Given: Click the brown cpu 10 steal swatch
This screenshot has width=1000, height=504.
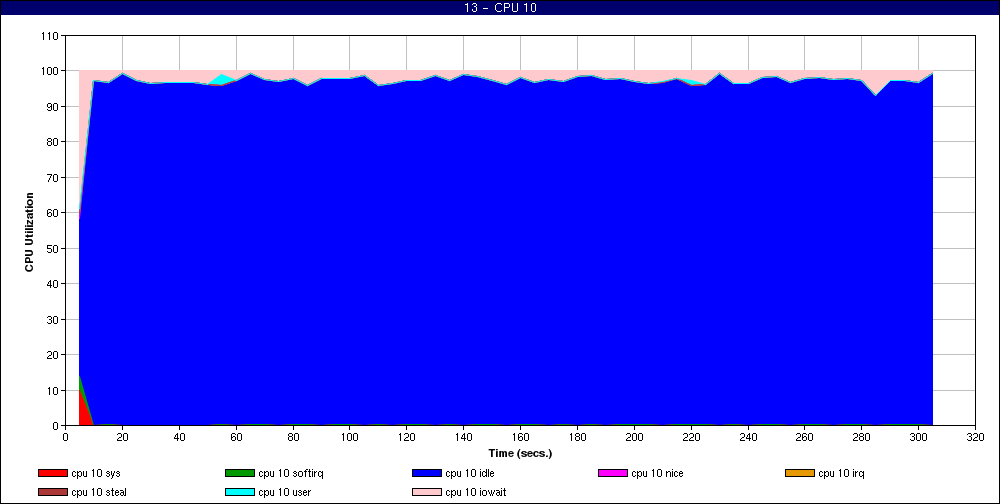Looking at the screenshot, I should 53,493.
